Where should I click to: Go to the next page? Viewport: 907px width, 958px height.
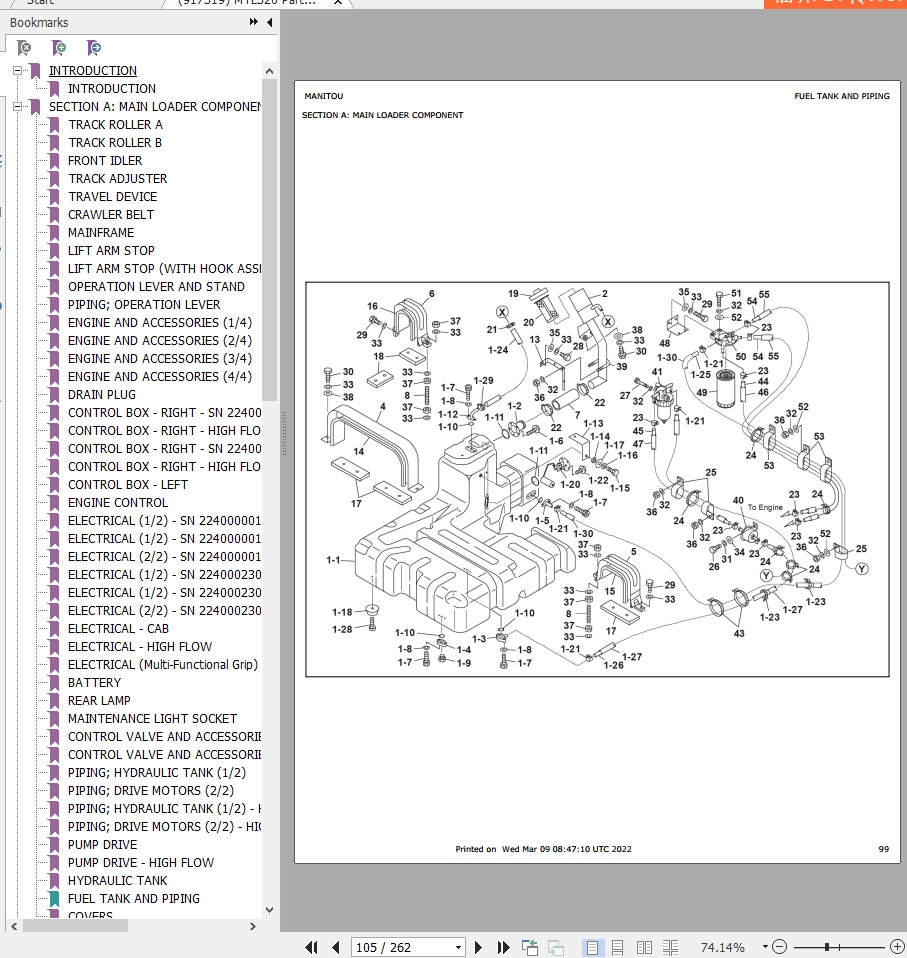click(x=479, y=947)
